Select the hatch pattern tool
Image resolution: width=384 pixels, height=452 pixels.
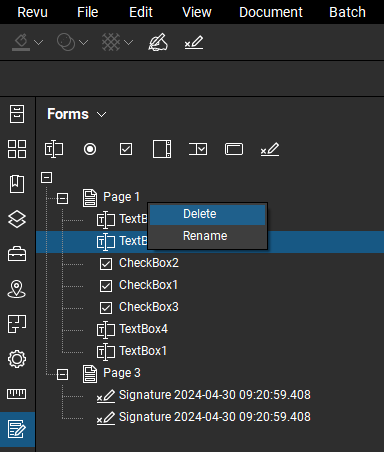111,42
